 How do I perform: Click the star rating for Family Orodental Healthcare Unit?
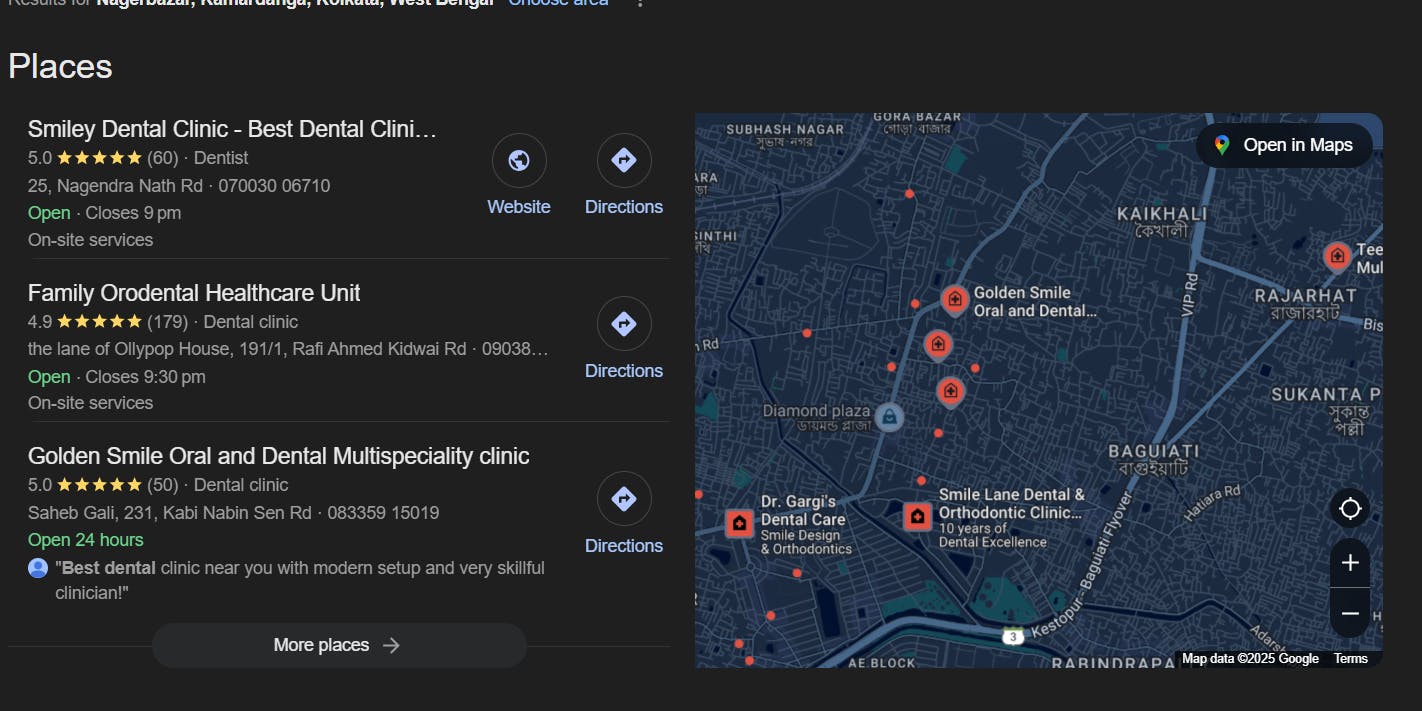click(100, 321)
